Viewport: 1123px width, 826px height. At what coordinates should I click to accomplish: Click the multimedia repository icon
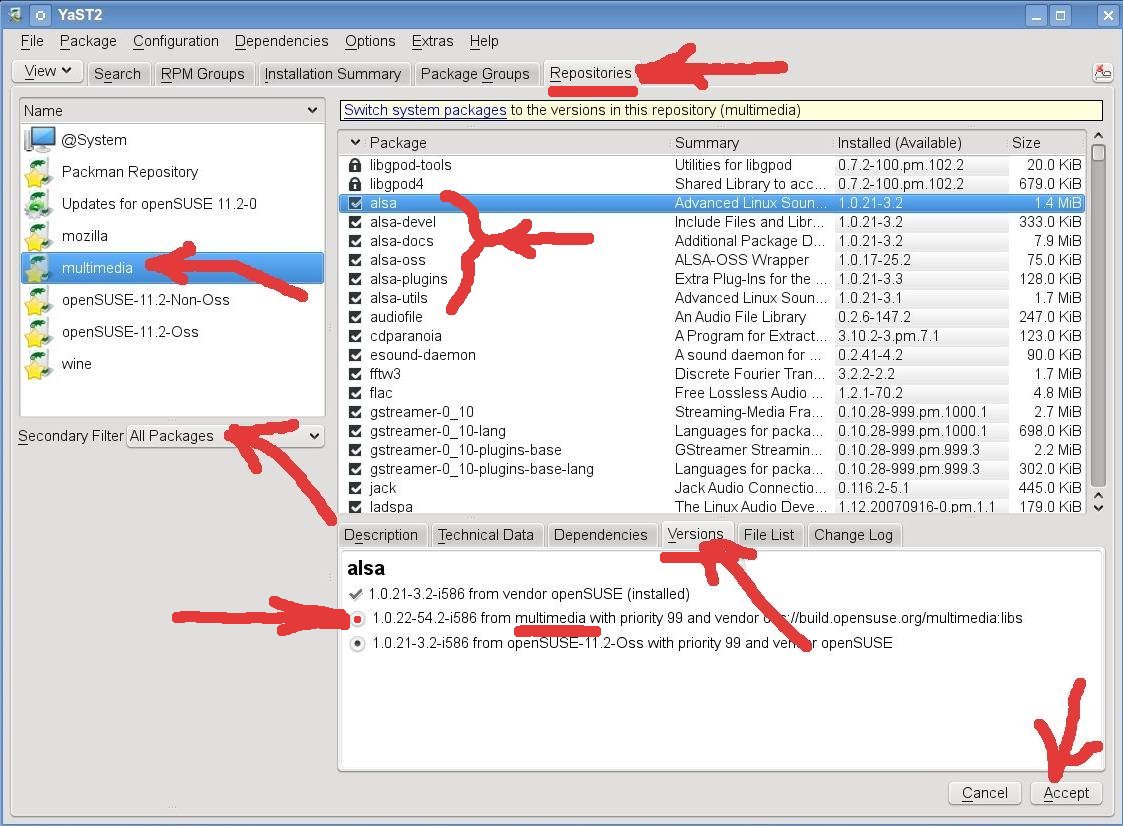click(37, 268)
